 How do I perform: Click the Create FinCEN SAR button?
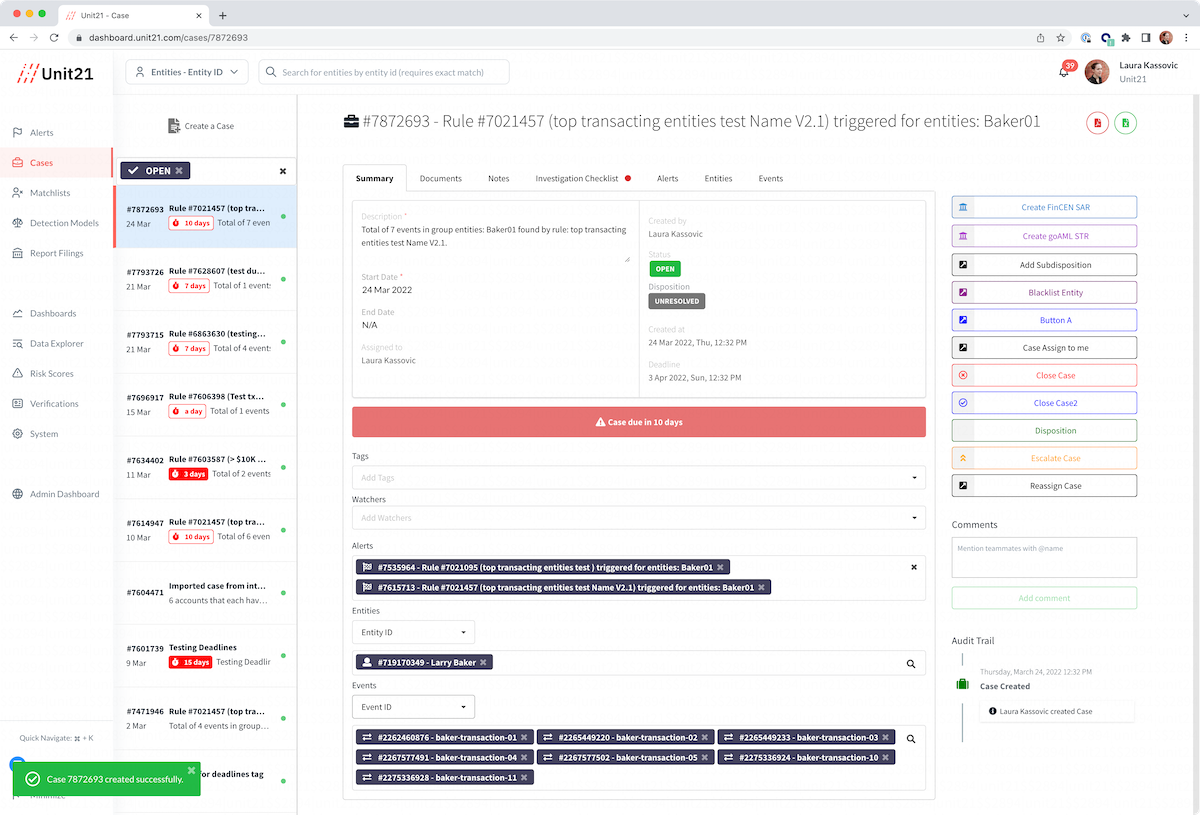click(1044, 207)
